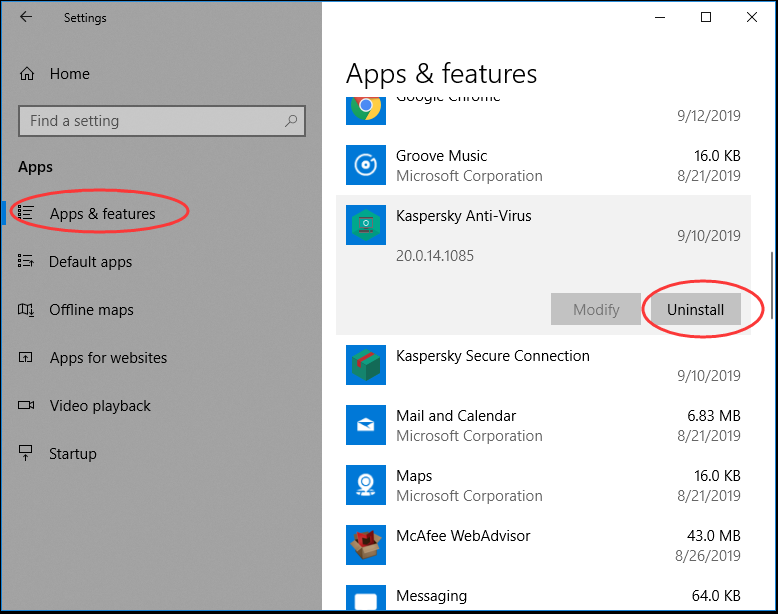The image size is (778, 614).
Task: Select Kaspersky Secure Connection entry
Action: pyautogui.click(x=492, y=356)
